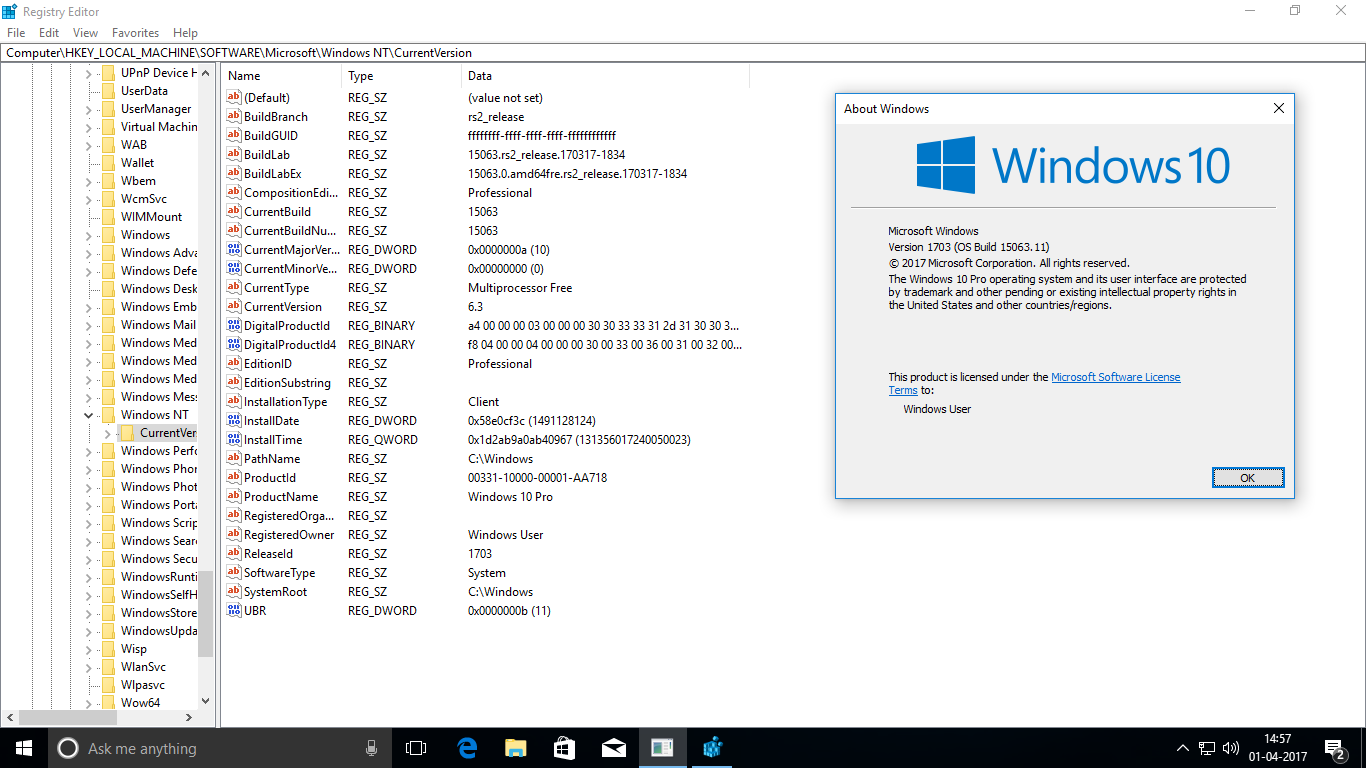Expand the CurrentVersion tree node

(x=107, y=433)
